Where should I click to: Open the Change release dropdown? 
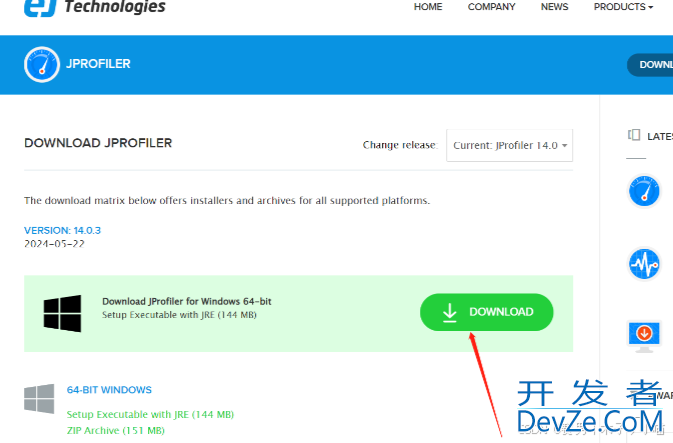point(509,145)
